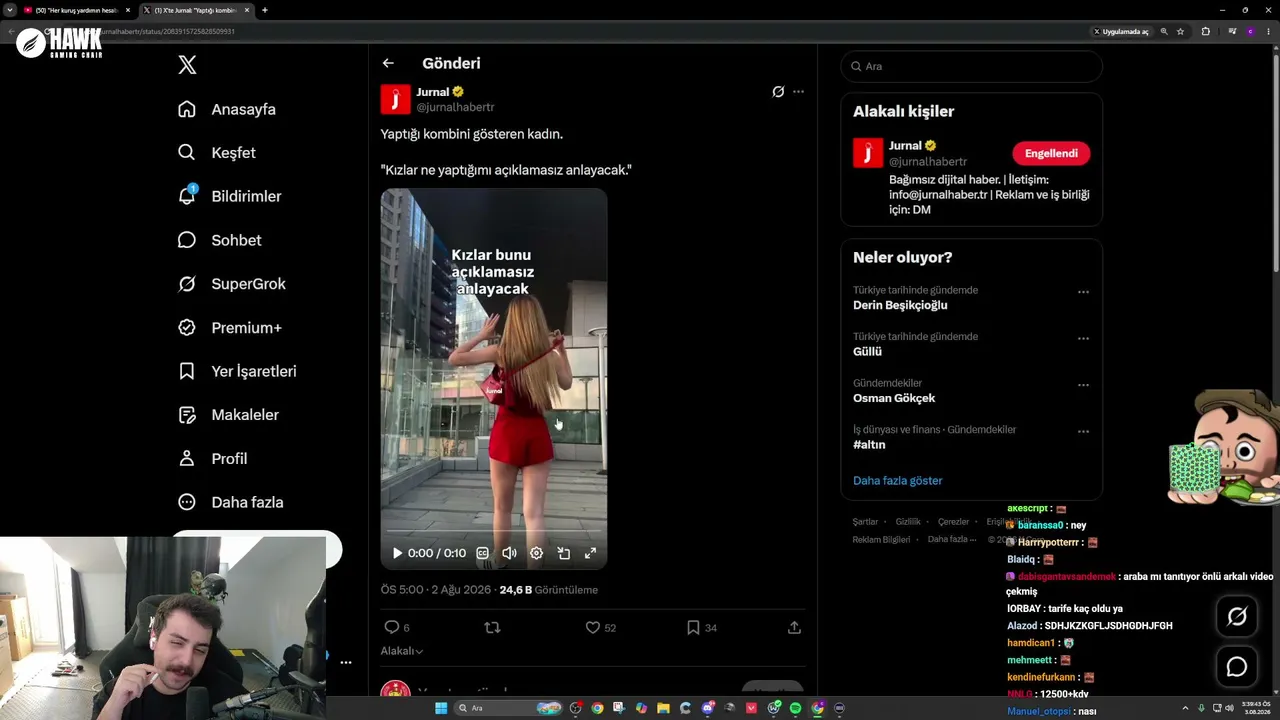Open the Gizlilik footer link
The width and height of the screenshot is (1280, 720).
click(908, 522)
